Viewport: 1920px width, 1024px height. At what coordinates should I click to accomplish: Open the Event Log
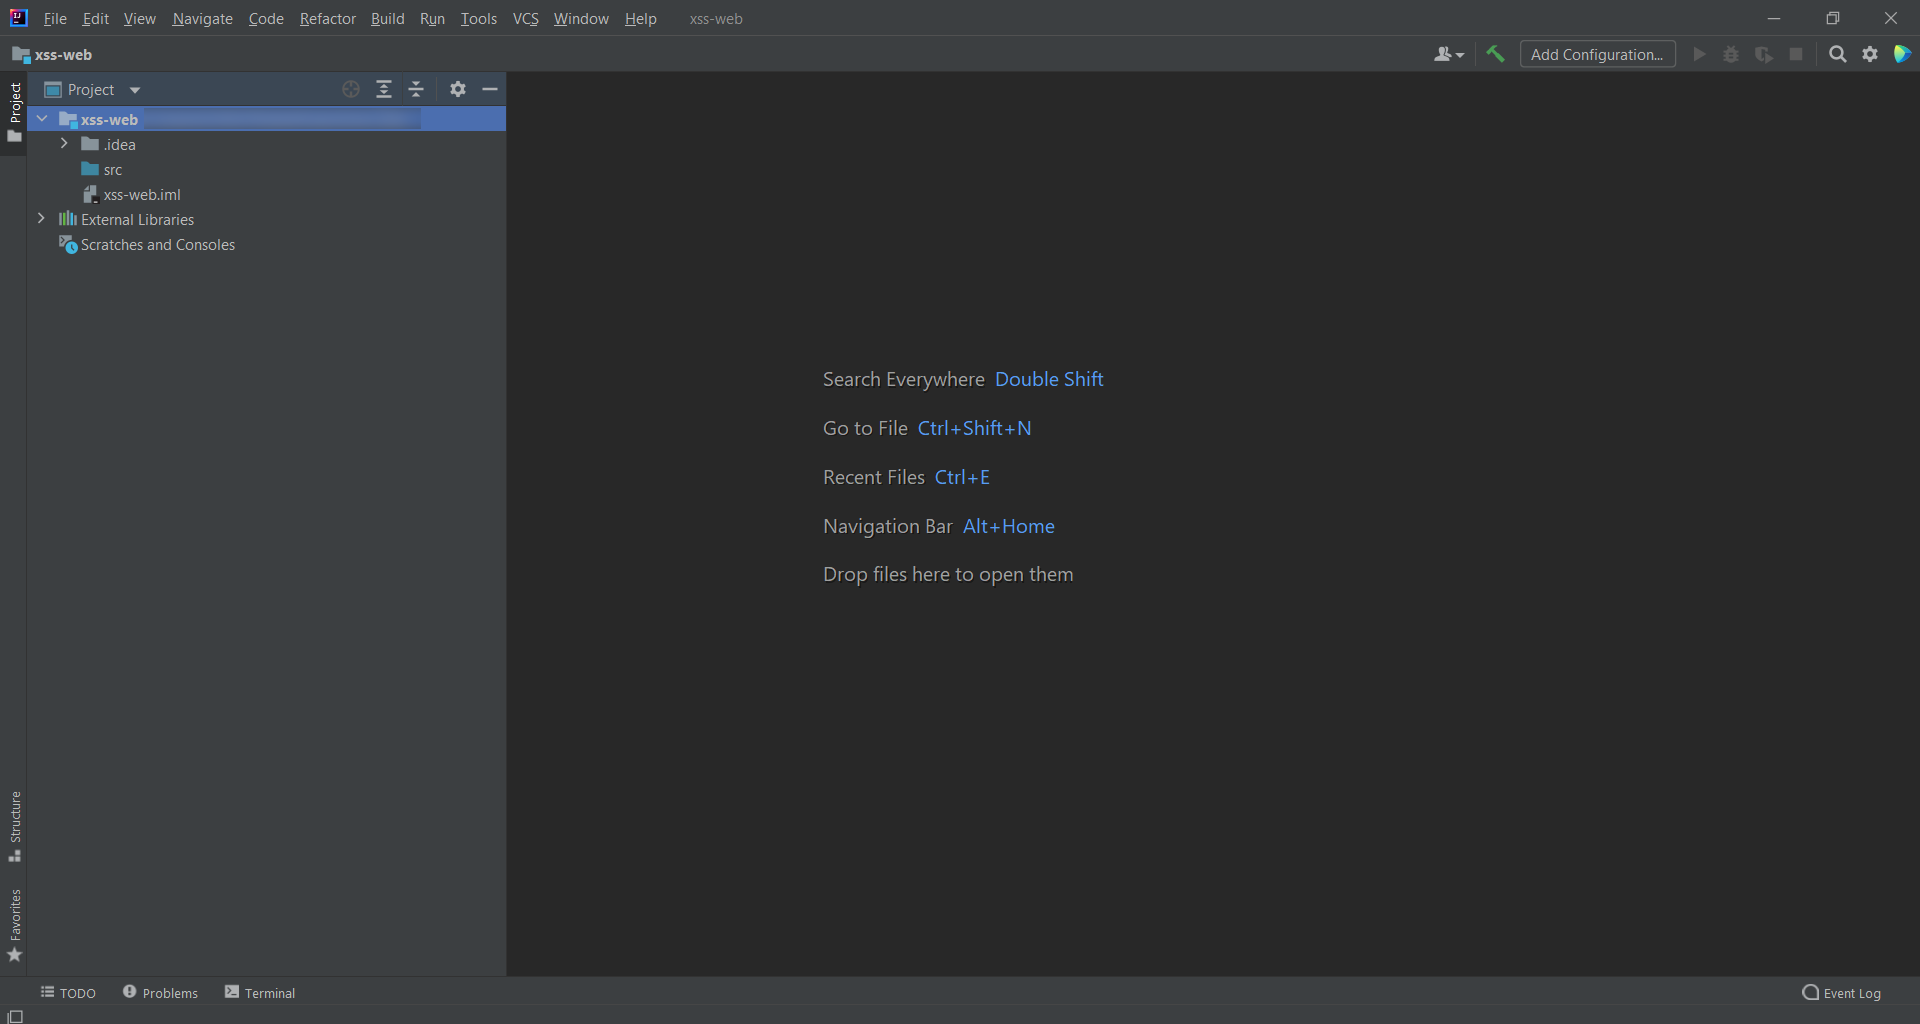click(1841, 992)
